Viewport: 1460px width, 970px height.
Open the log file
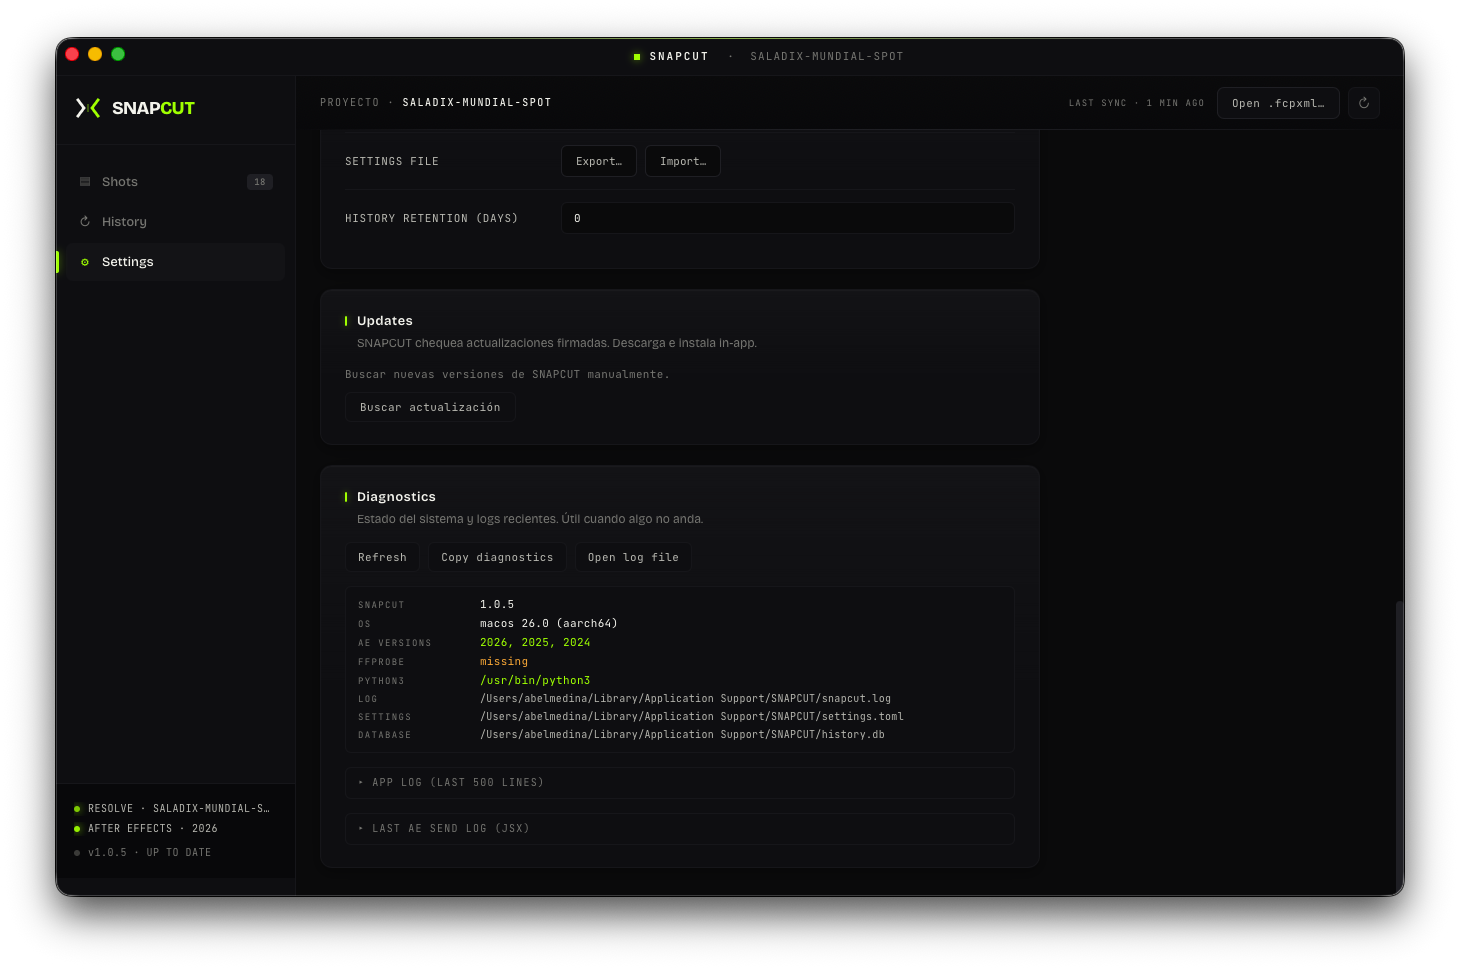pyautogui.click(x=633, y=557)
